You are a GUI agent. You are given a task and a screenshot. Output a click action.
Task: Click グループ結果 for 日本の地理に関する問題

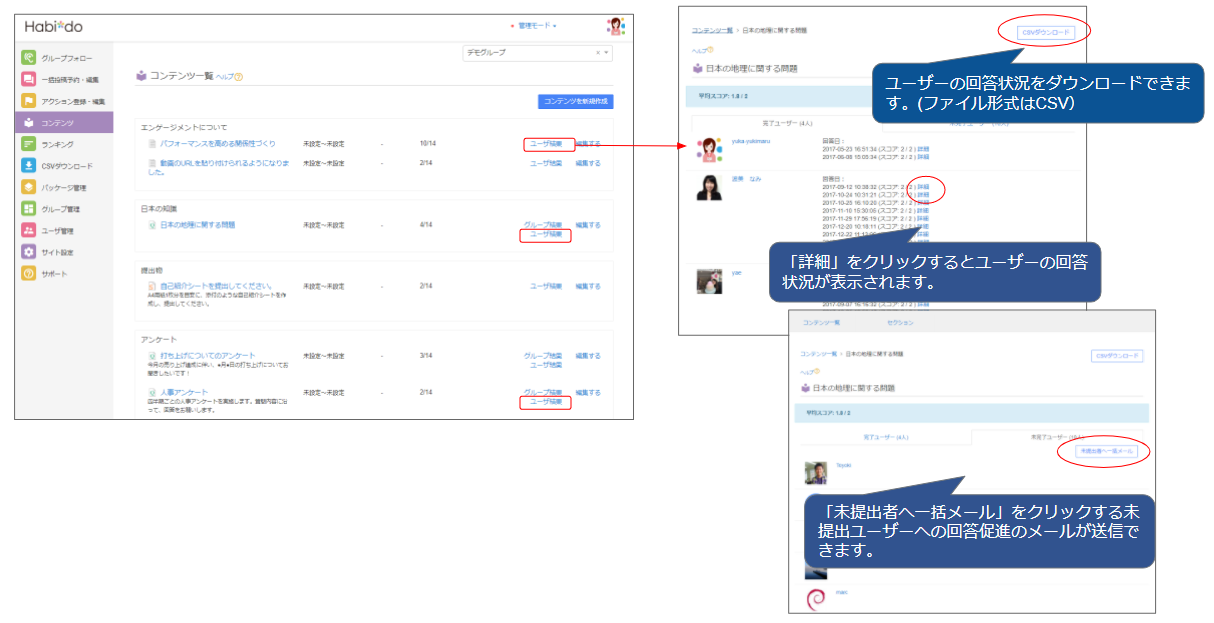tap(543, 225)
